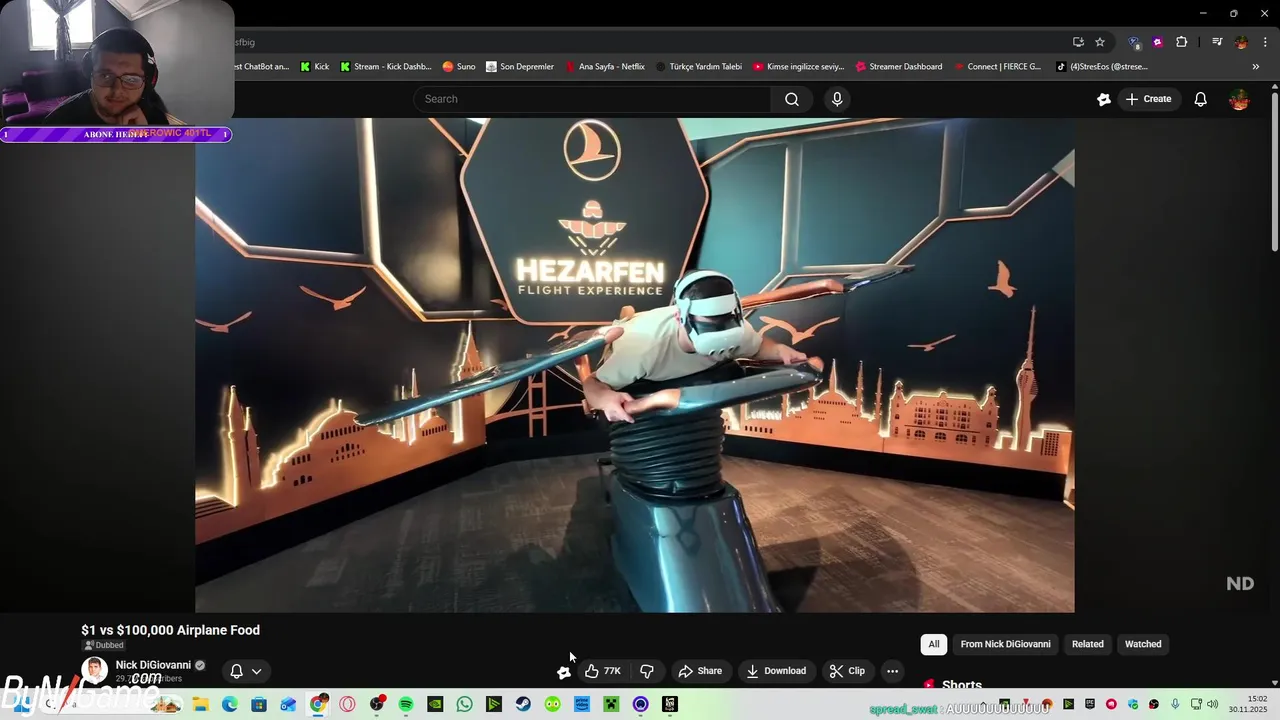Screen dimensions: 1280x720
Task: Open the Stream - Kick Dashb... bookmark
Action: click(x=385, y=67)
